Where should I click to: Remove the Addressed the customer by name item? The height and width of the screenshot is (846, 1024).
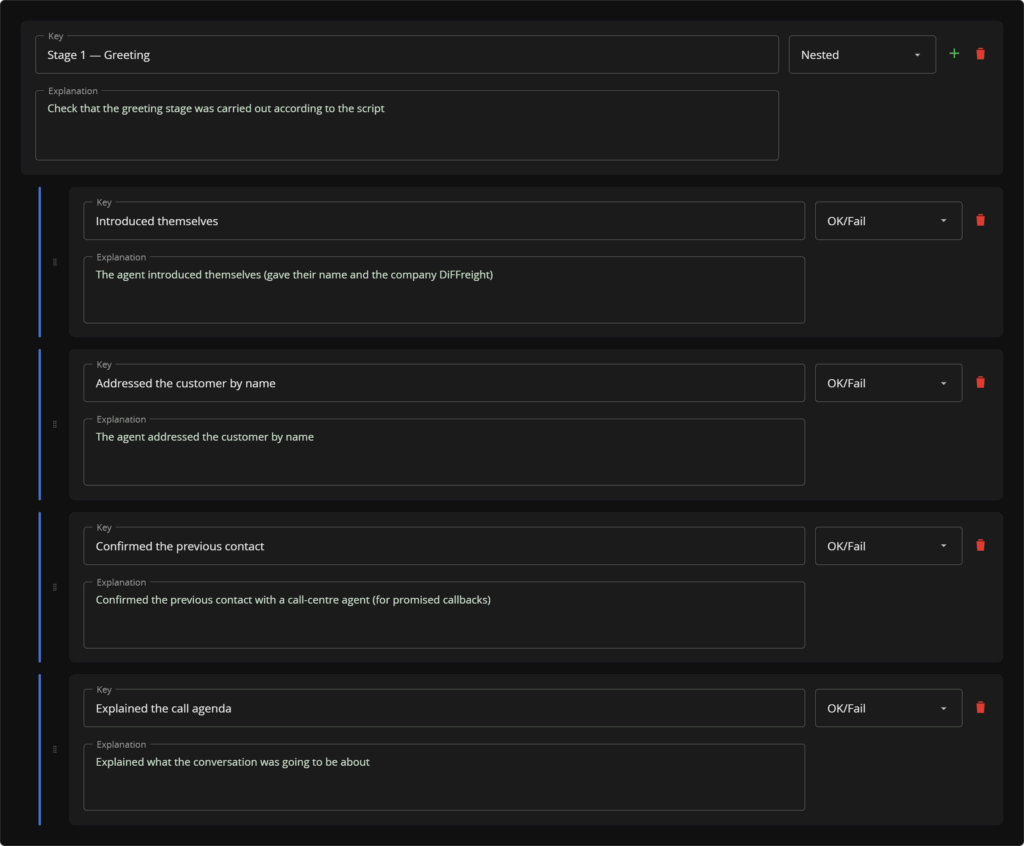pyautogui.click(x=980, y=382)
